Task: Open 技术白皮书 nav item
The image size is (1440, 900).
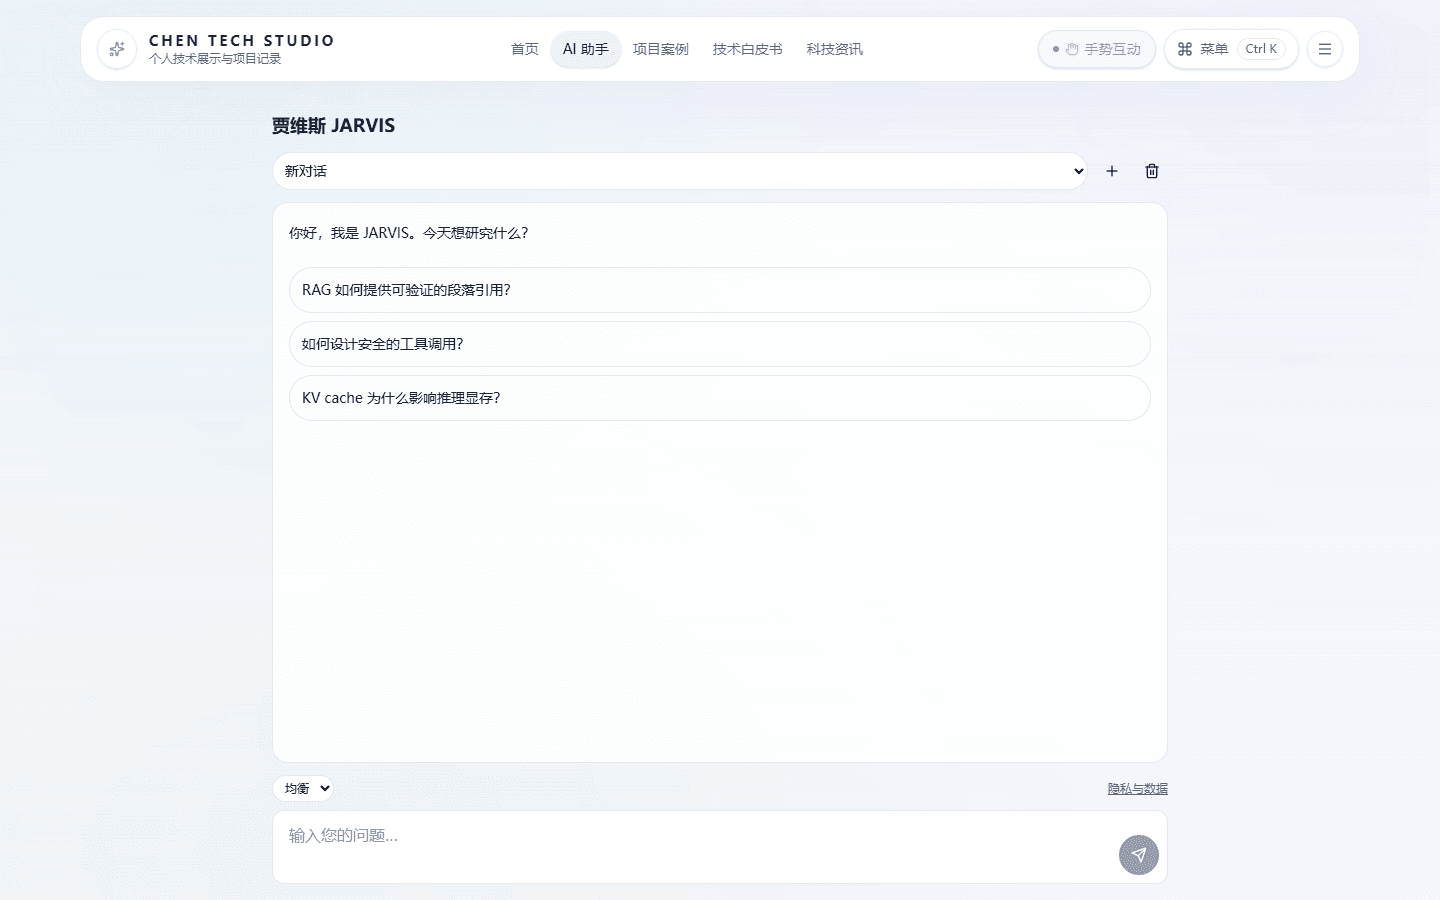Action: 748,49
